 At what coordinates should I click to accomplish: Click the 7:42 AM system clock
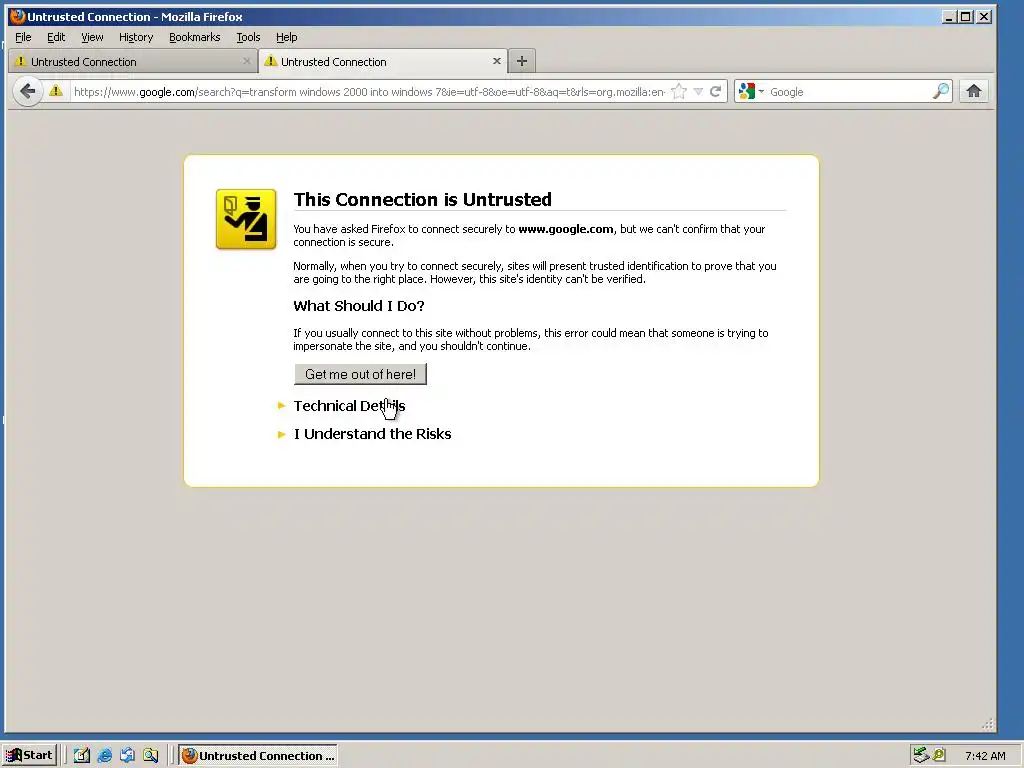[x=985, y=756]
